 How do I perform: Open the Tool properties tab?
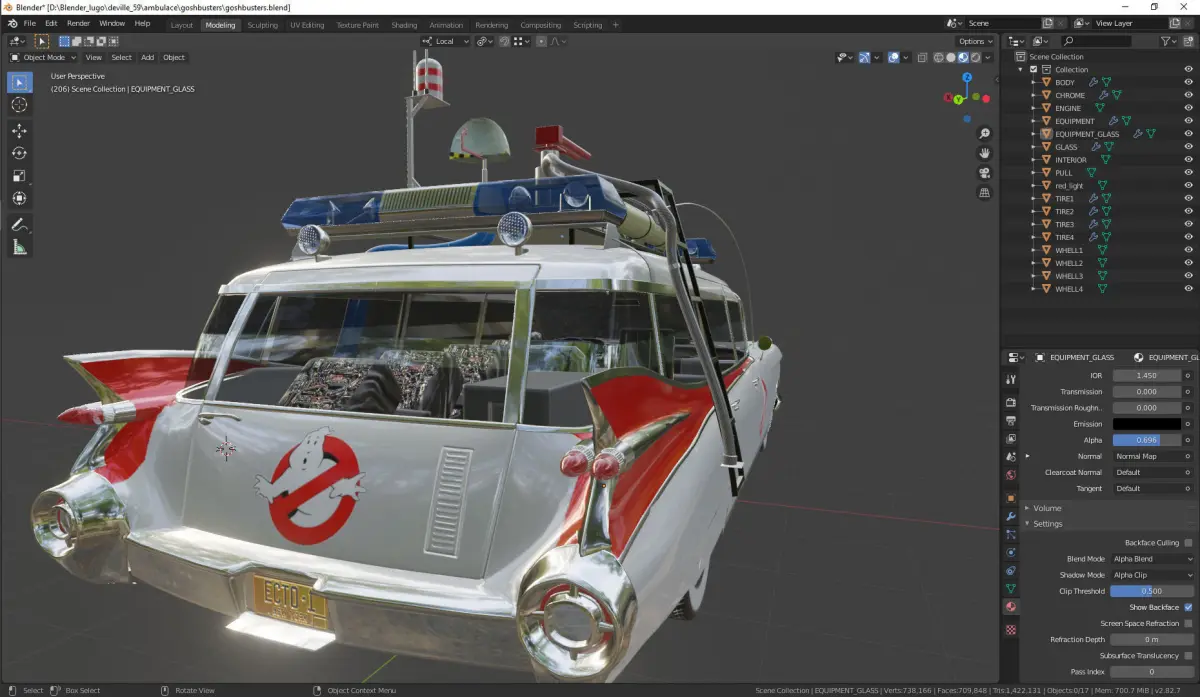(1011, 380)
